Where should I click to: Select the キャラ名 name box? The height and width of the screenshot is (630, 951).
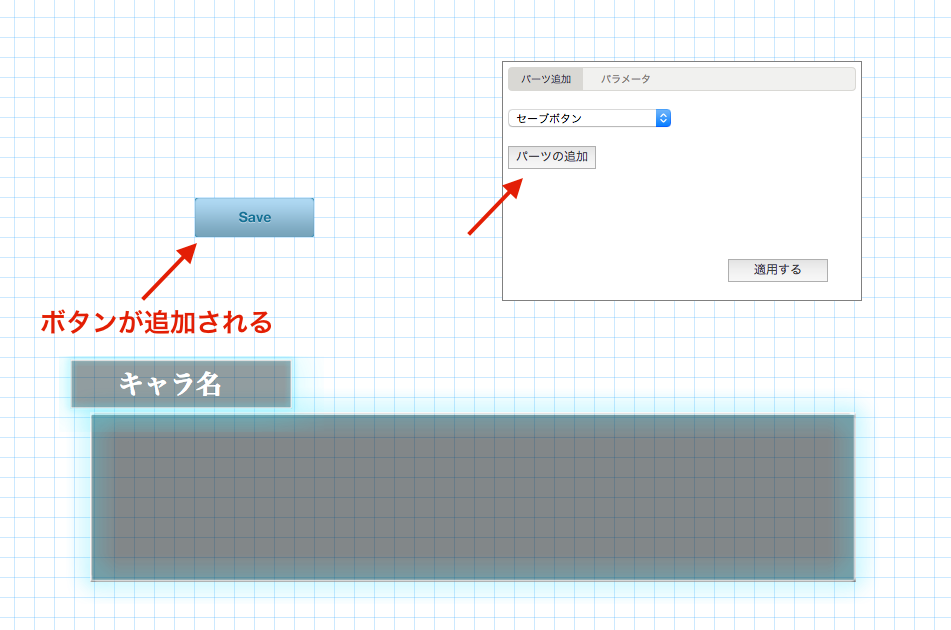180,384
